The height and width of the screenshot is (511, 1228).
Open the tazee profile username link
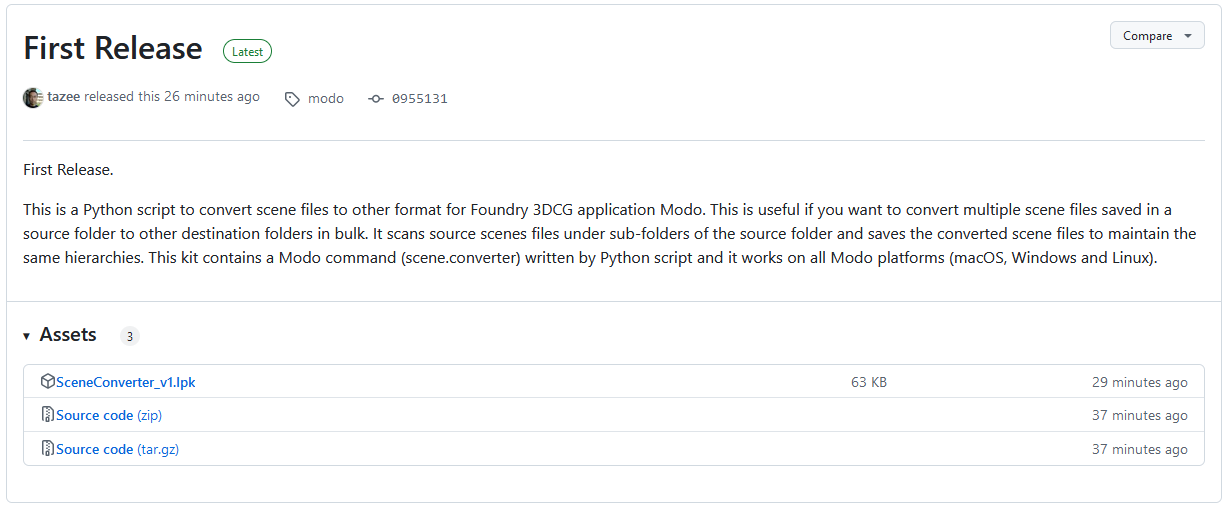64,97
